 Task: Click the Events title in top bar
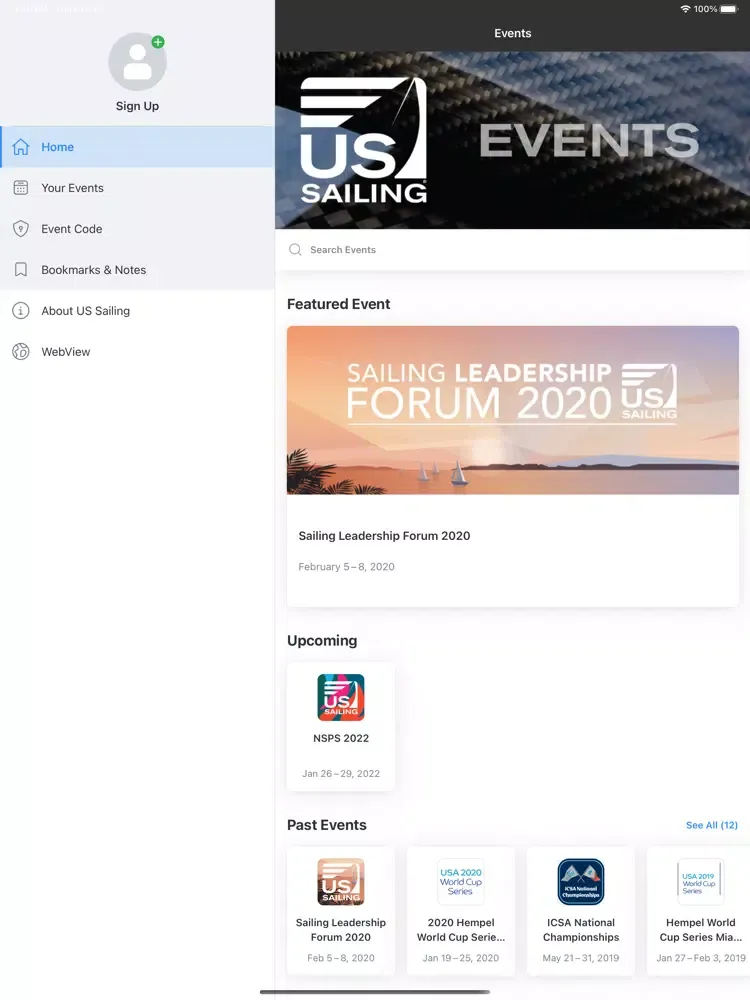click(x=513, y=33)
